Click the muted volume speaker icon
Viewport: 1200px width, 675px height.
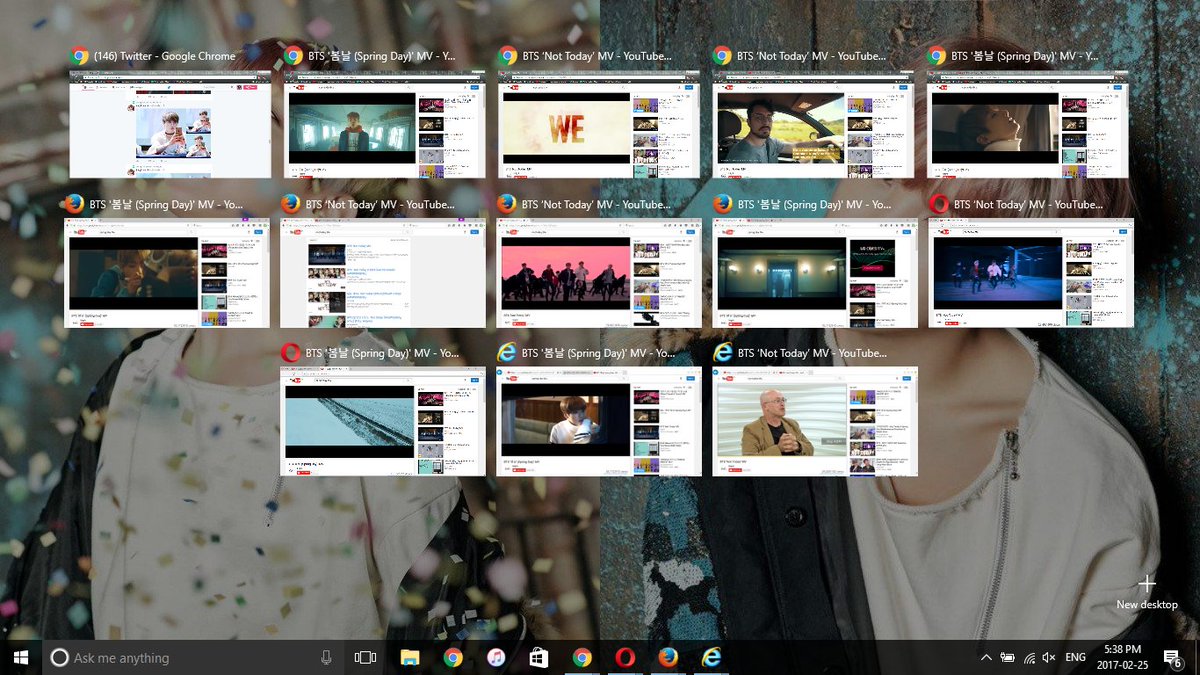pyautogui.click(x=1049, y=657)
